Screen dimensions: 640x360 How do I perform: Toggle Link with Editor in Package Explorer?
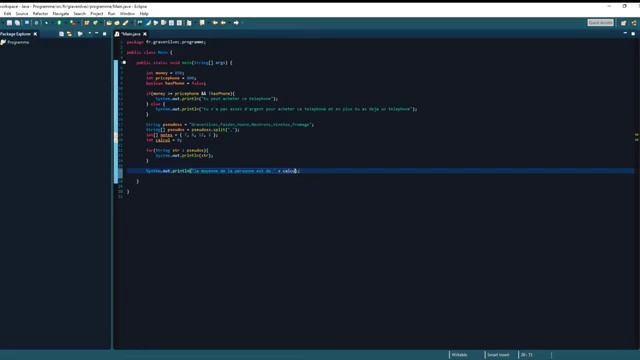tap(69, 34)
